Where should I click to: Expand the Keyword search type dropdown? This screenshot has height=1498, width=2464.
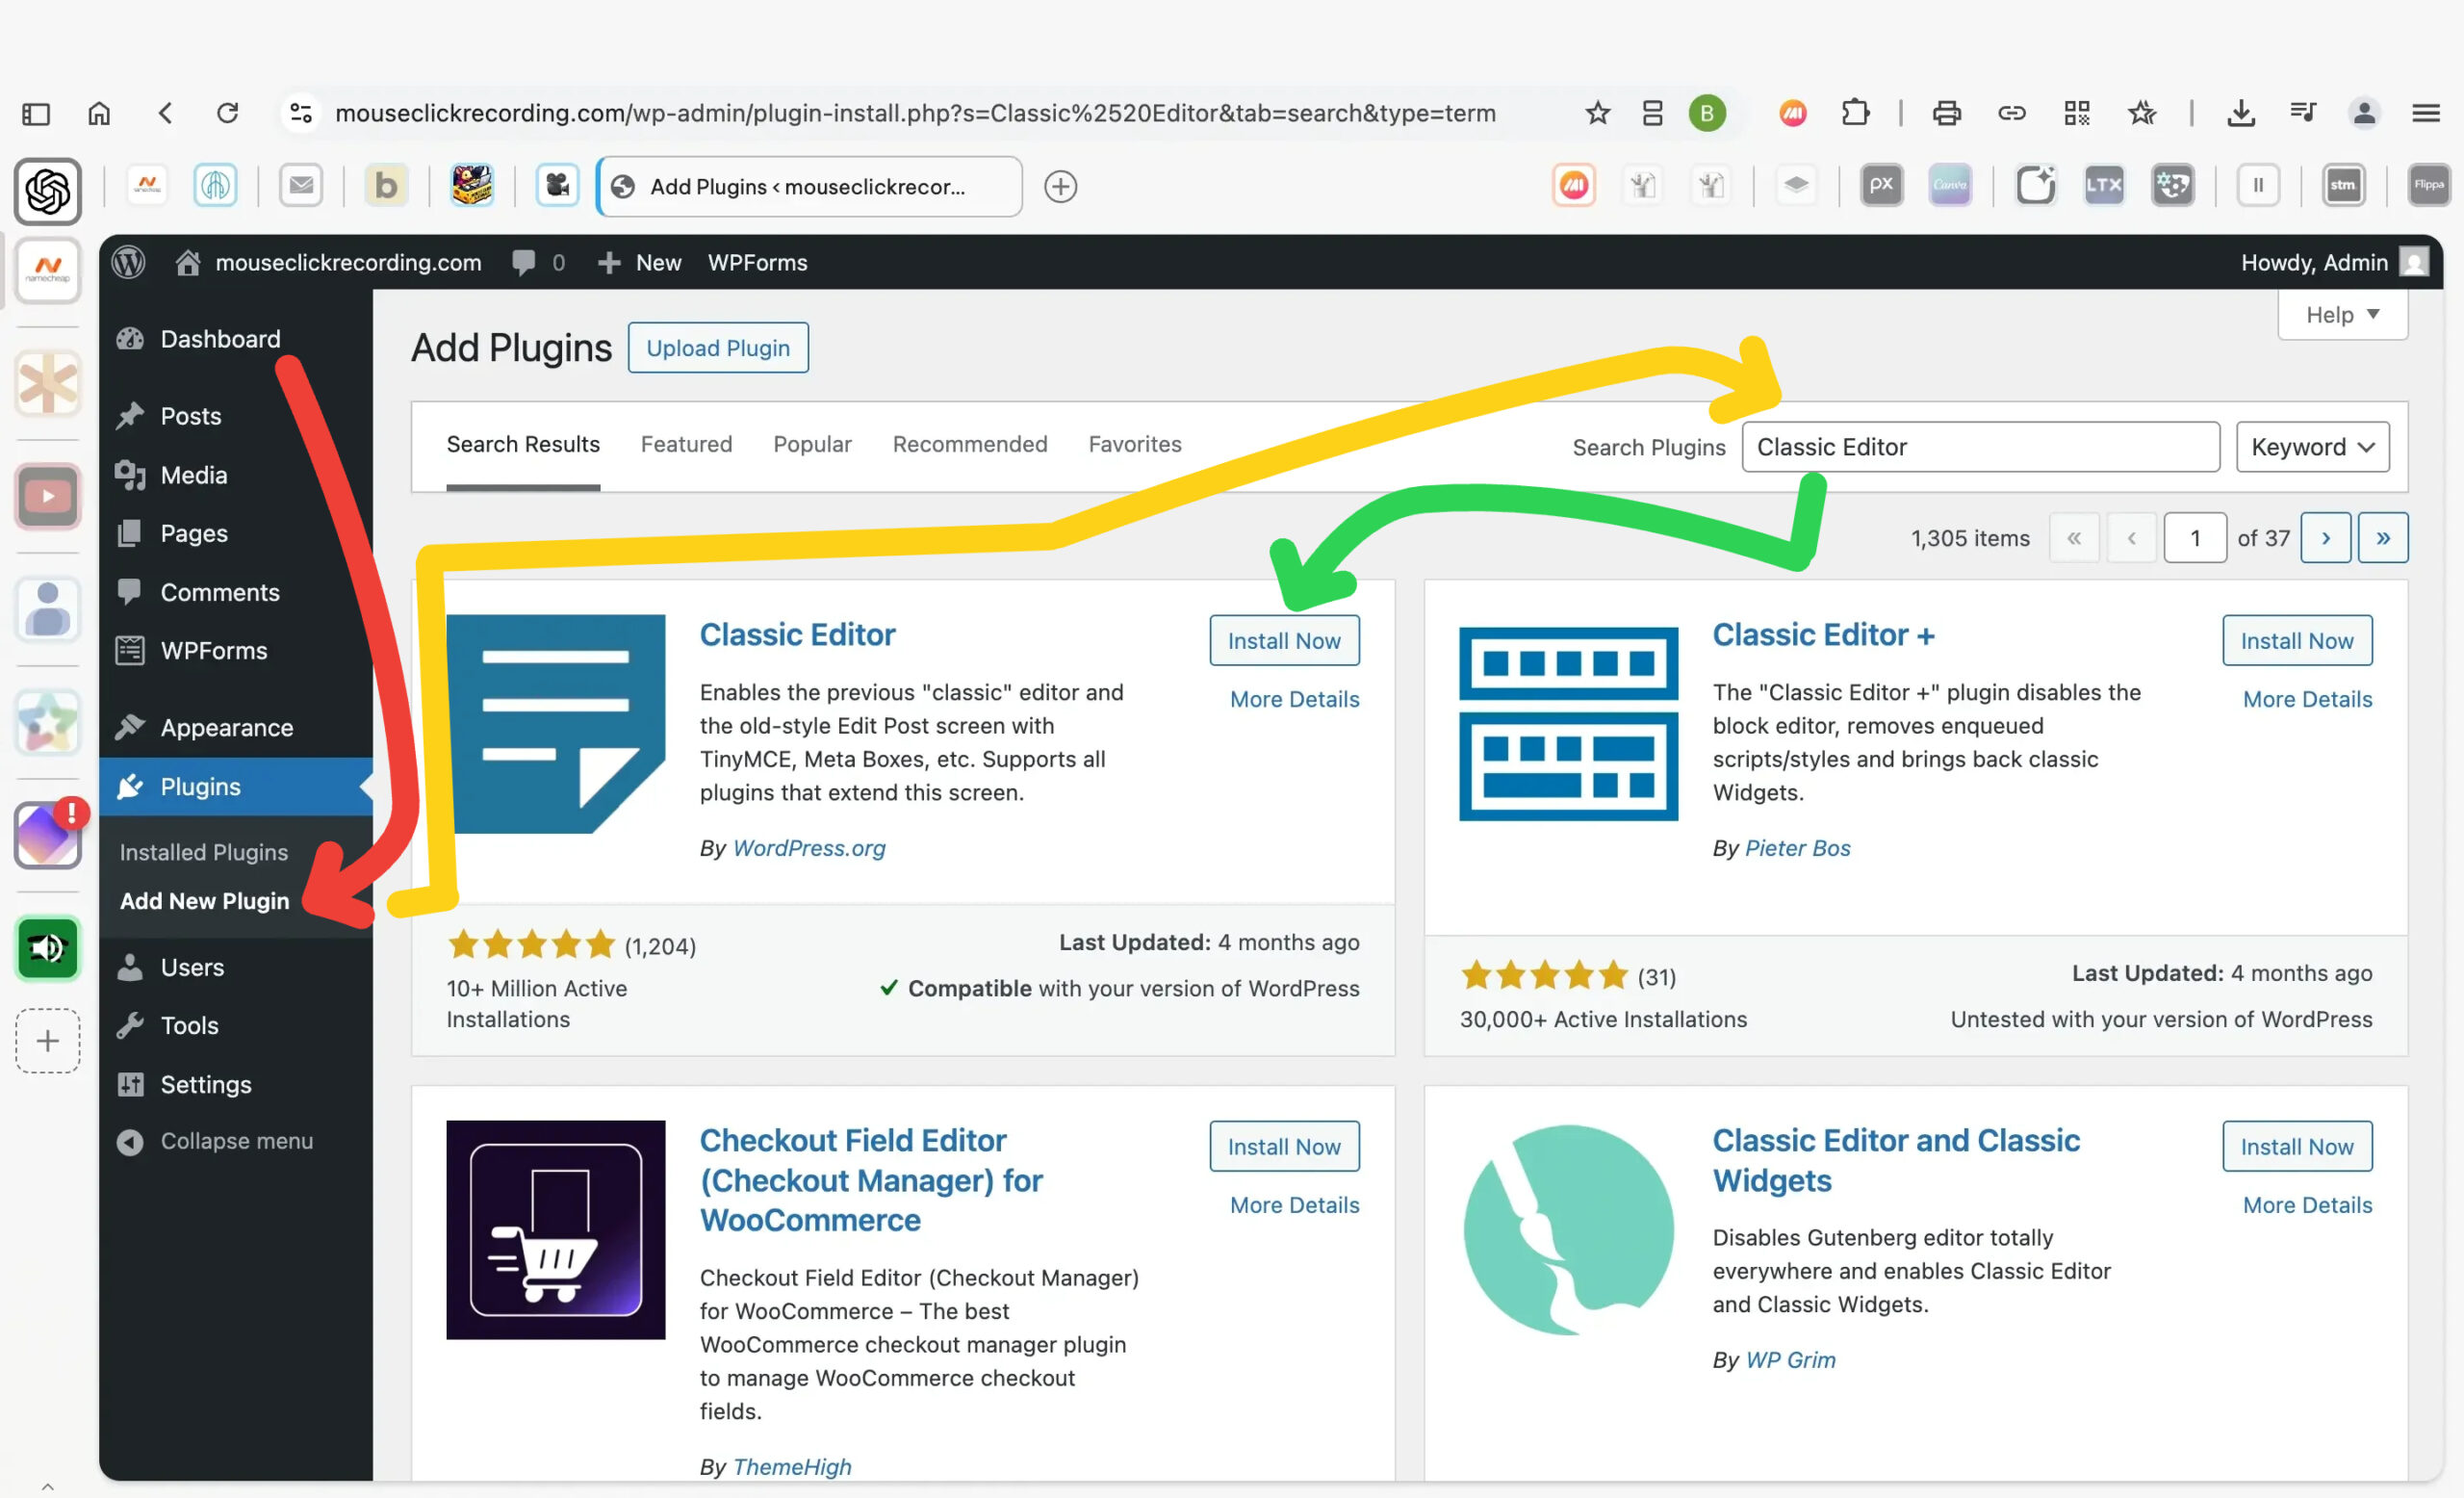click(2312, 447)
